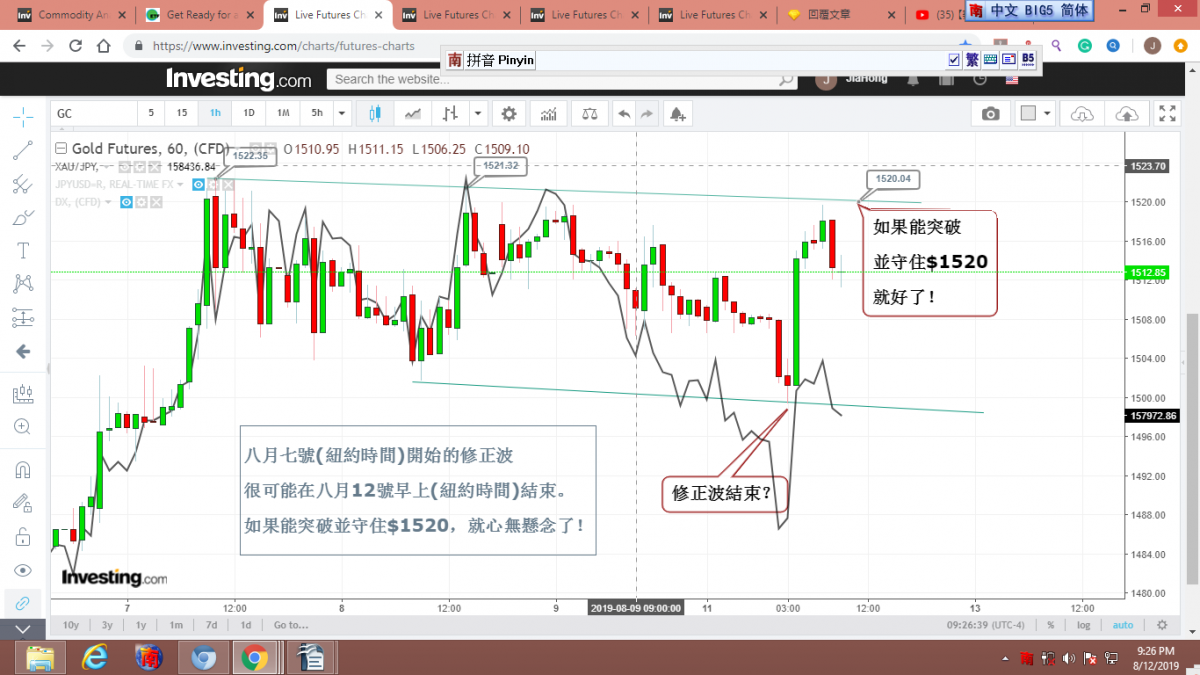The image size is (1200, 675).
Task: Open the US flag language selector
Action: tap(1011, 79)
